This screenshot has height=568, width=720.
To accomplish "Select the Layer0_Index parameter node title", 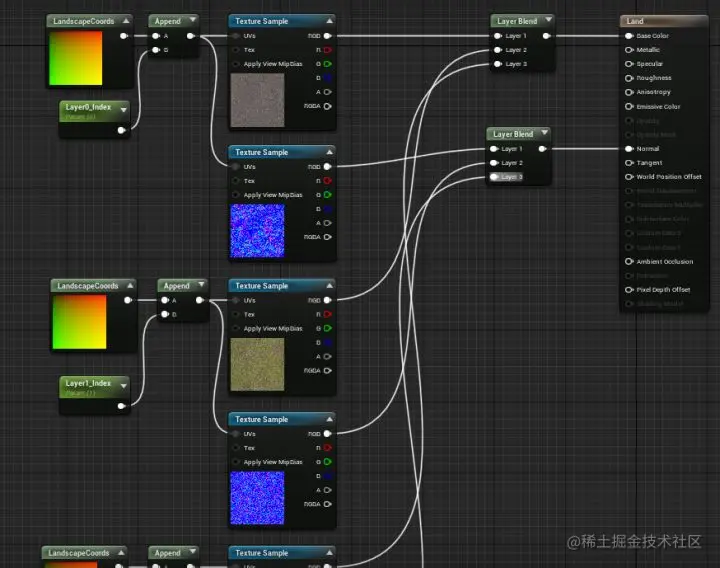I will (88, 107).
